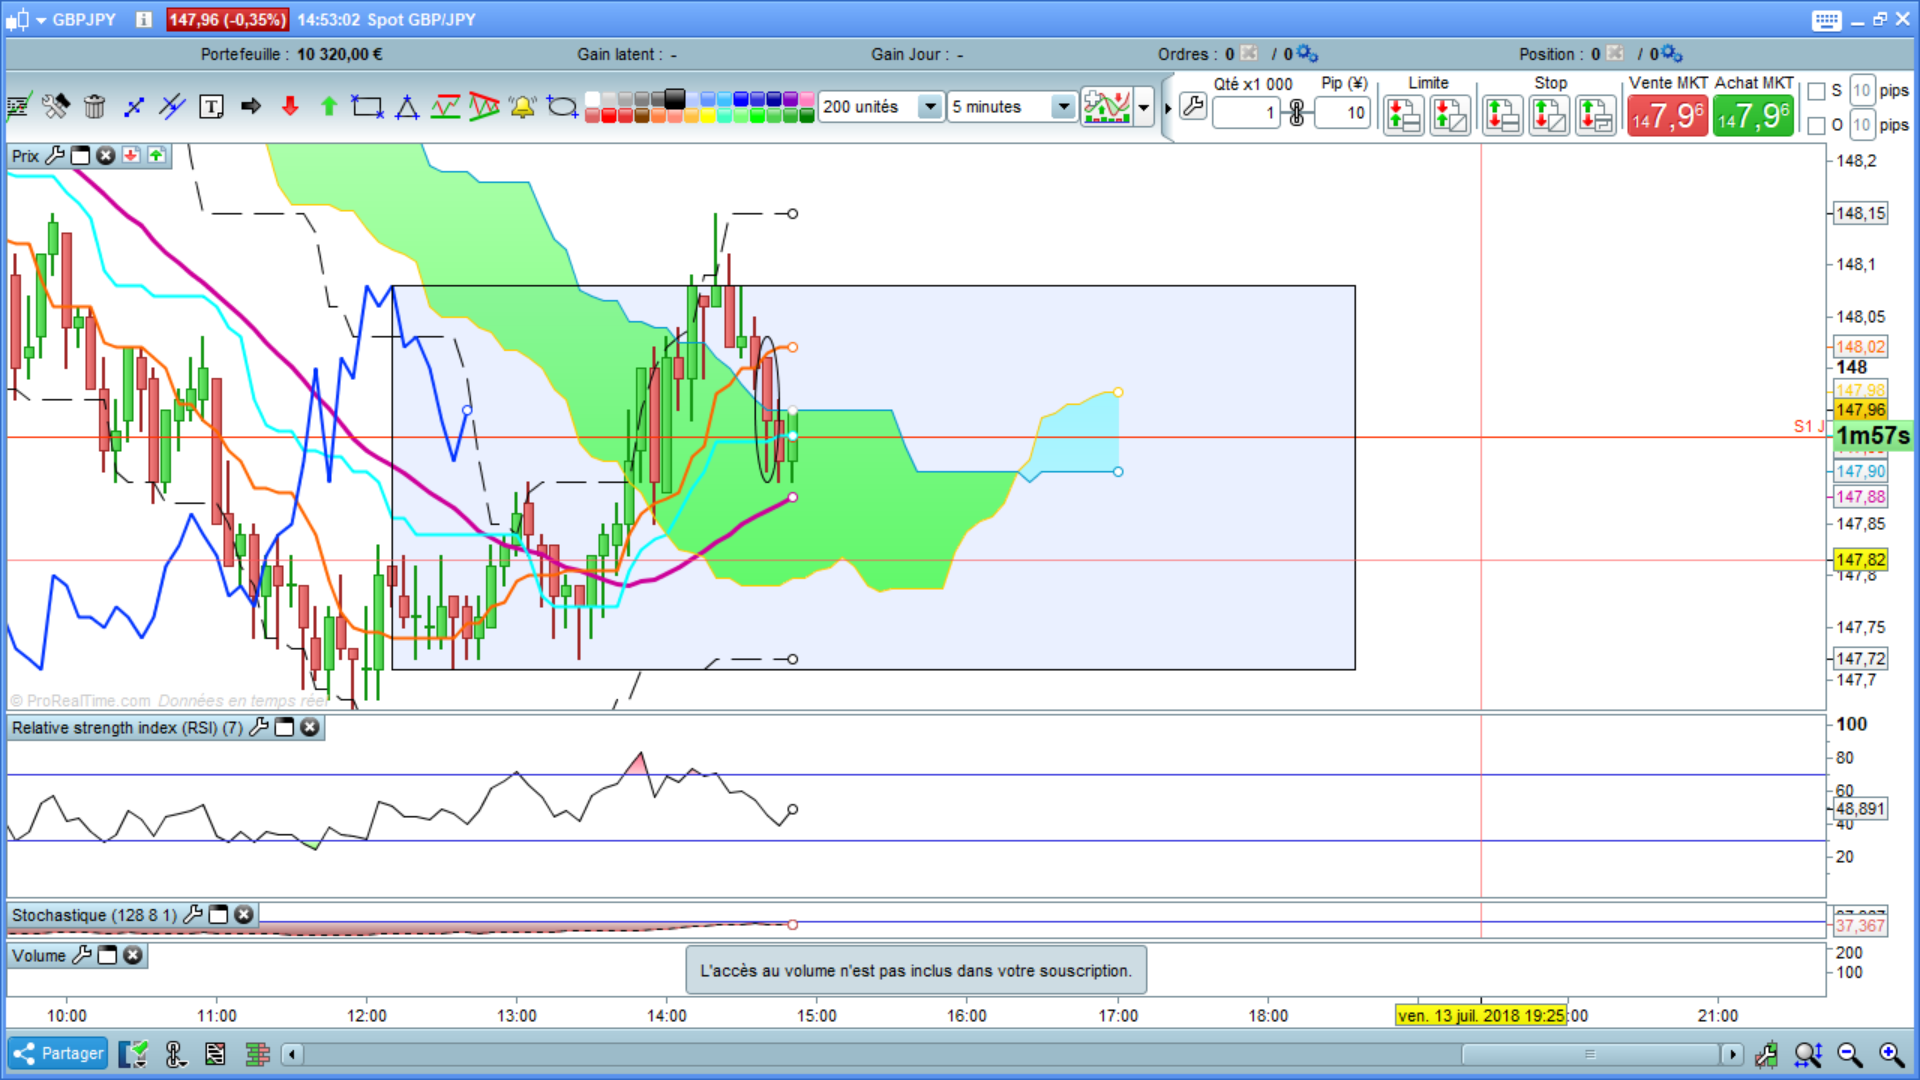1920x1080 pixels.
Task: Select the red triangle pattern tool
Action: 484,106
